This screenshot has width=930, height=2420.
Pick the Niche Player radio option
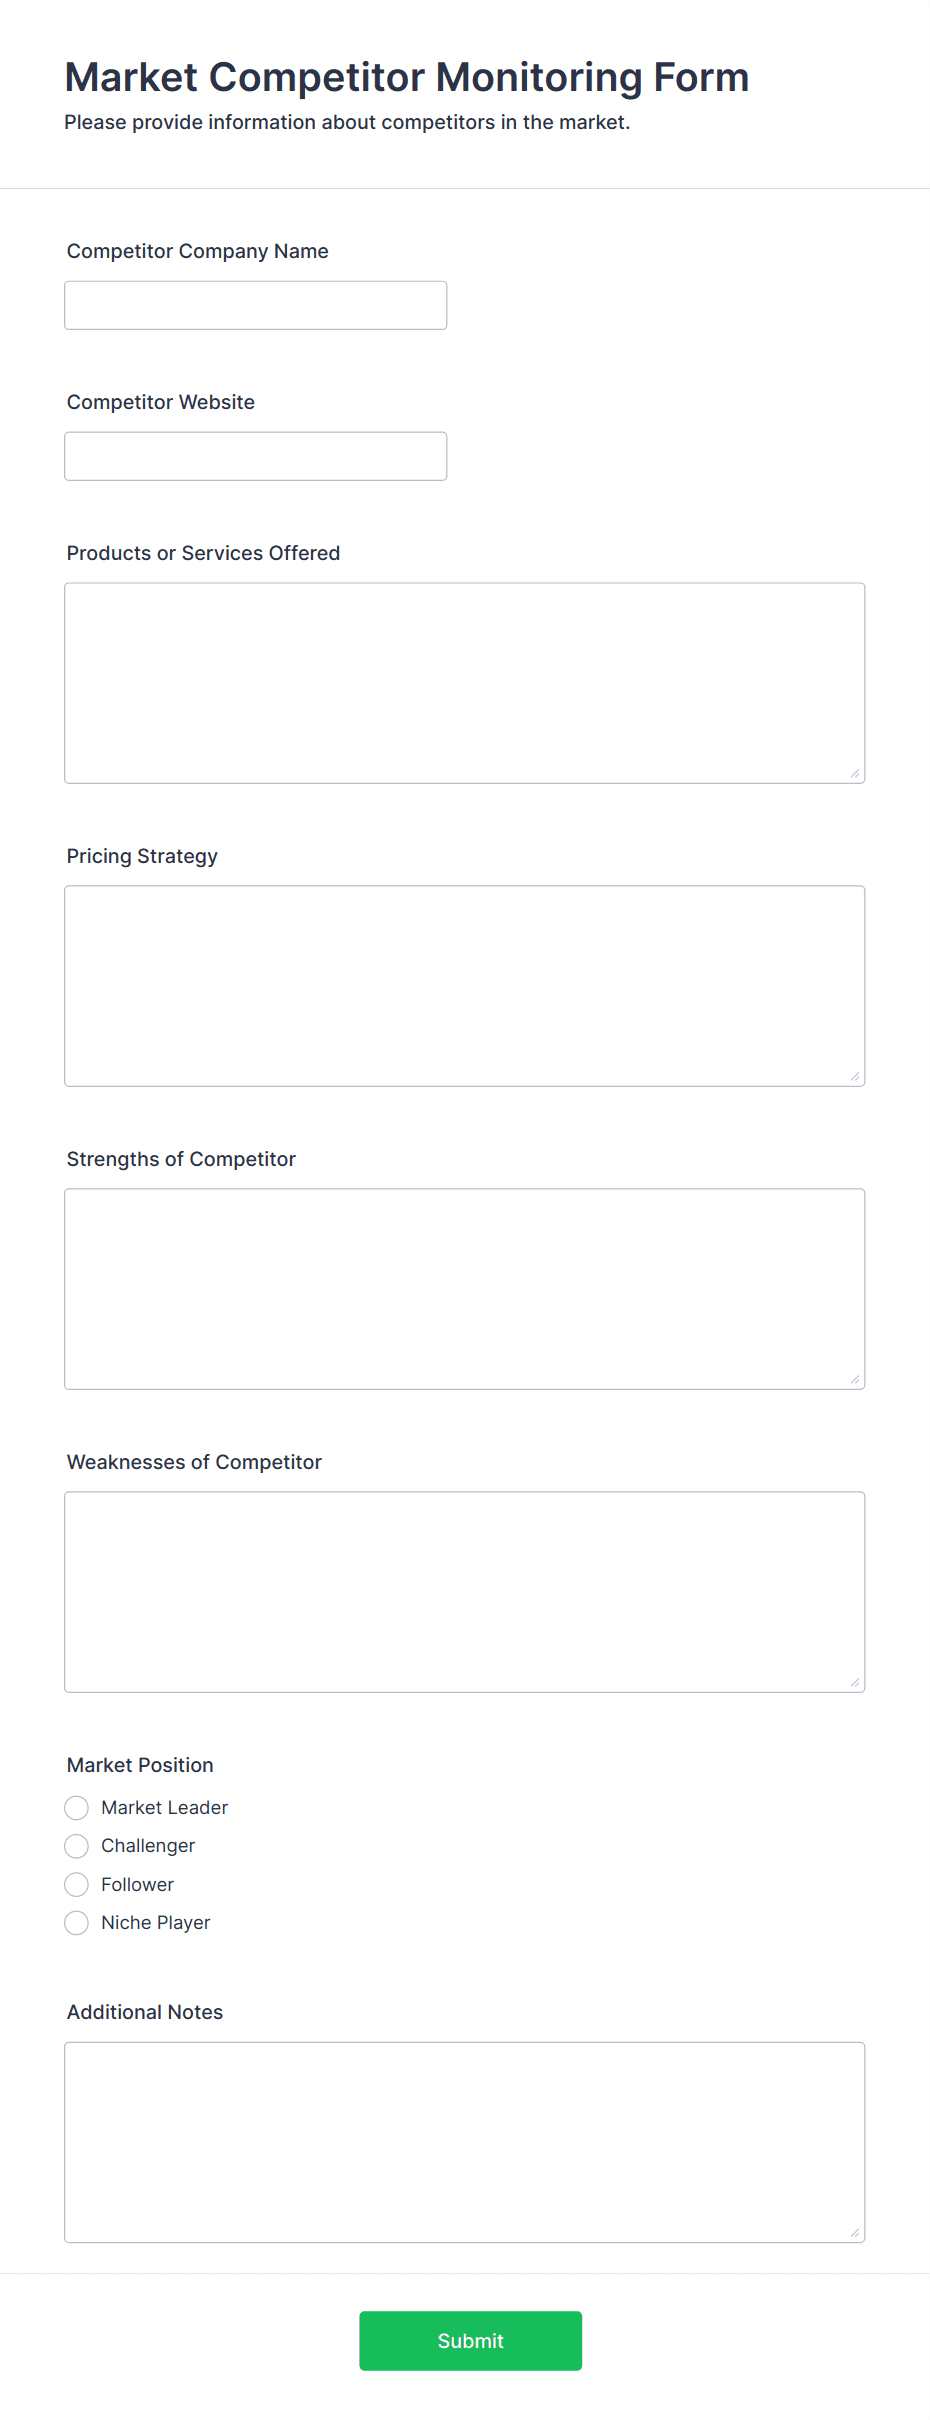pyautogui.click(x=77, y=1923)
